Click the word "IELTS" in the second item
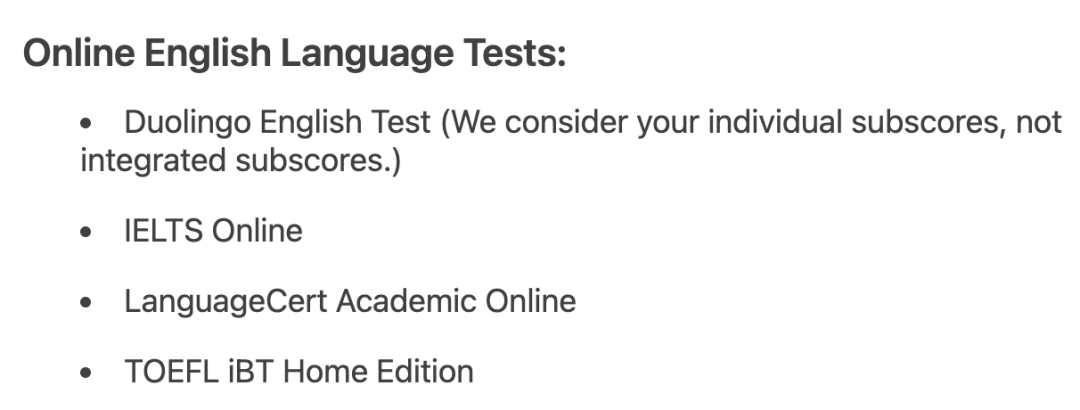Screen dimensions: 1080x410 click(x=162, y=231)
